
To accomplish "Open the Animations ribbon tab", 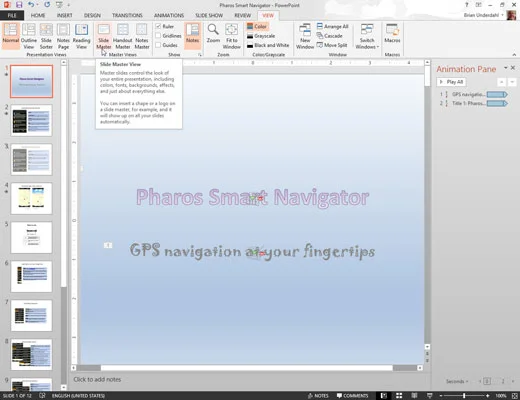I will click(x=169, y=15).
